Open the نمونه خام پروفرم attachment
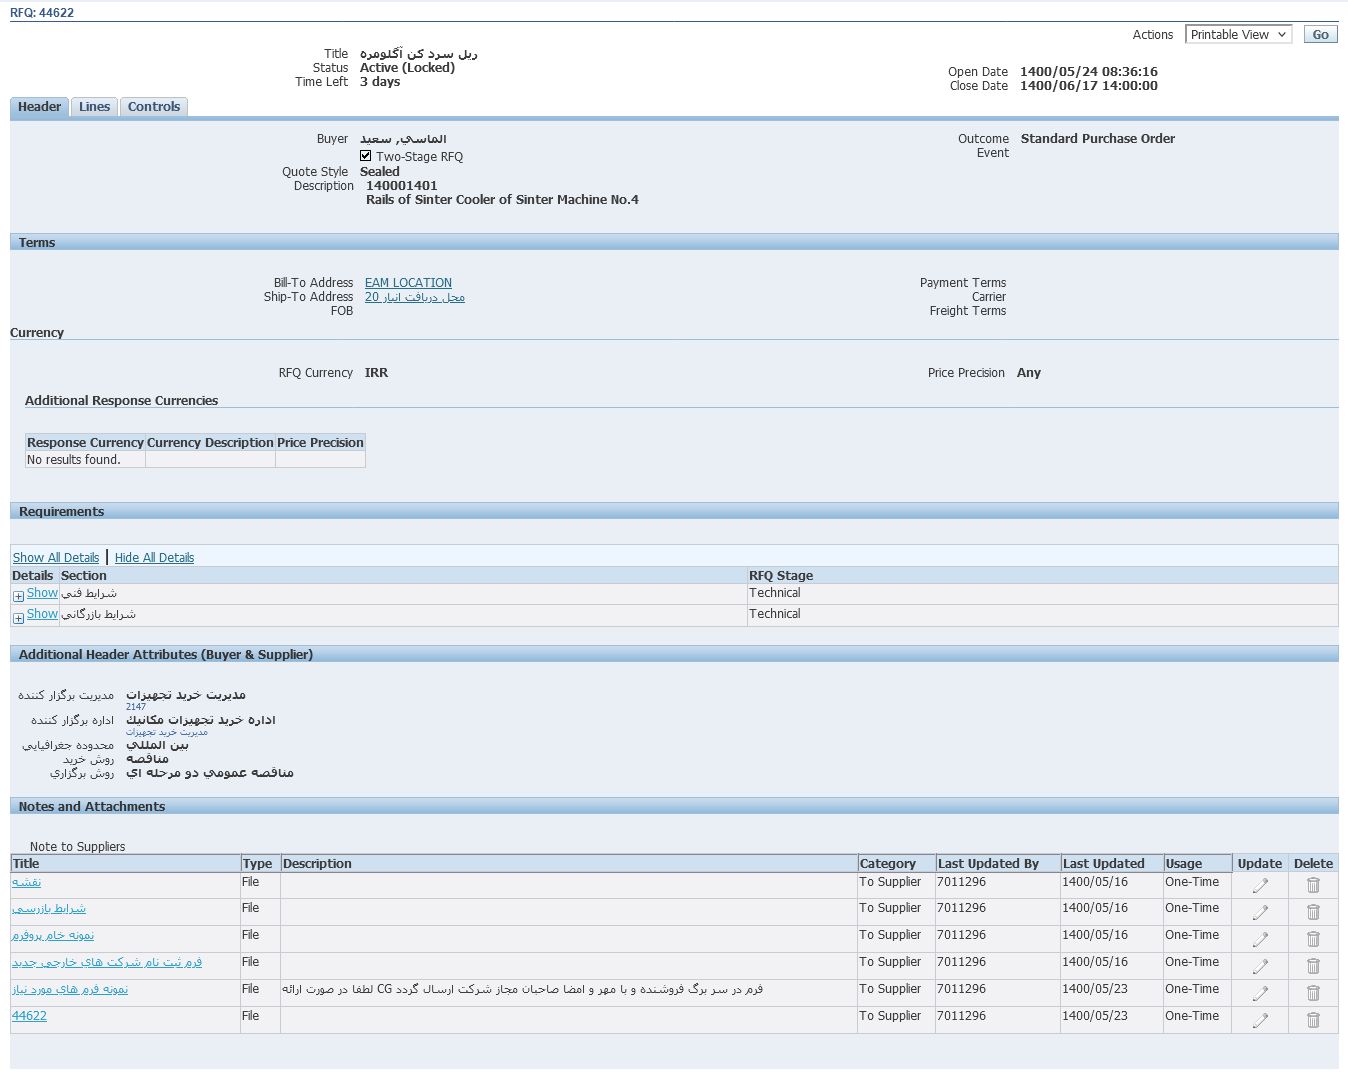 pyautogui.click(x=53, y=935)
